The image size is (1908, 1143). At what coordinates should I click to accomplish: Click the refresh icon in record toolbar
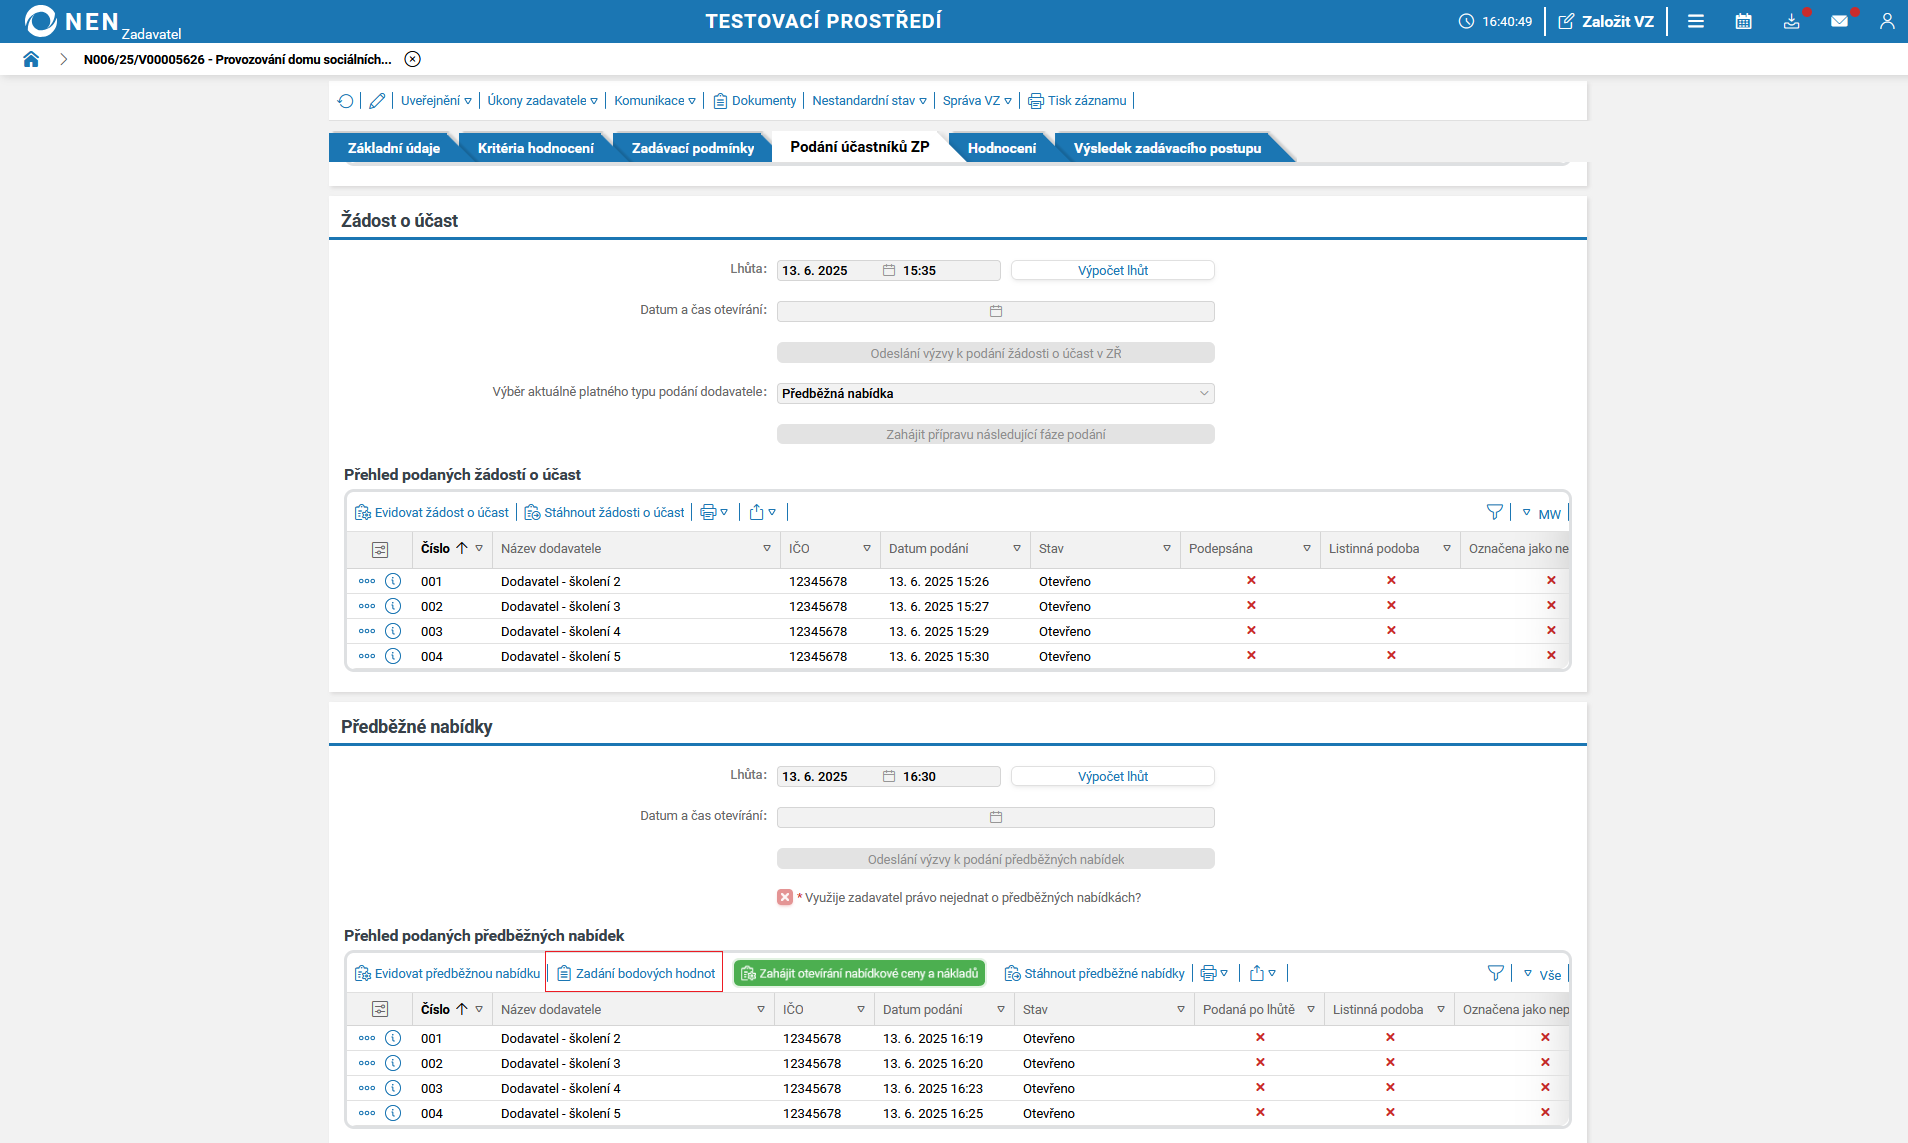pos(346,101)
